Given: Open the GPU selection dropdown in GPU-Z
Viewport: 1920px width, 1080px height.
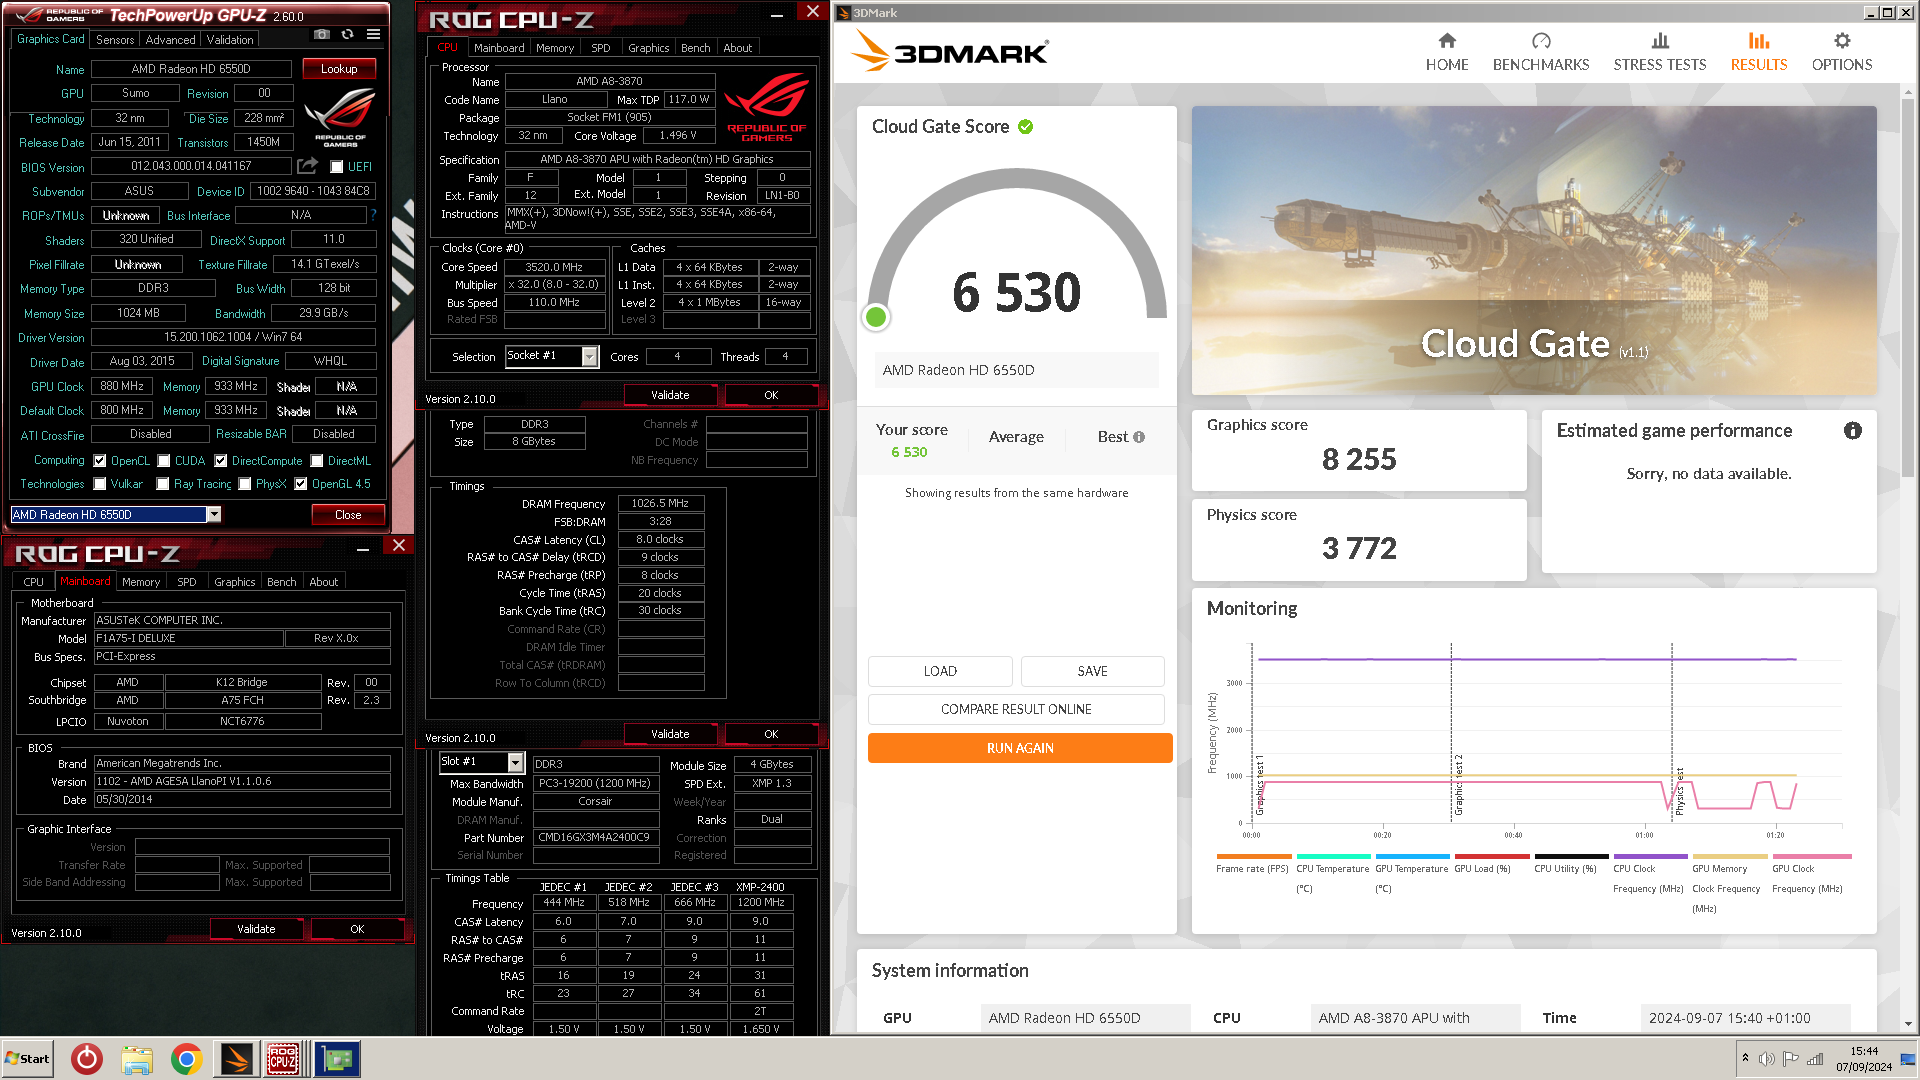Looking at the screenshot, I should (x=213, y=515).
